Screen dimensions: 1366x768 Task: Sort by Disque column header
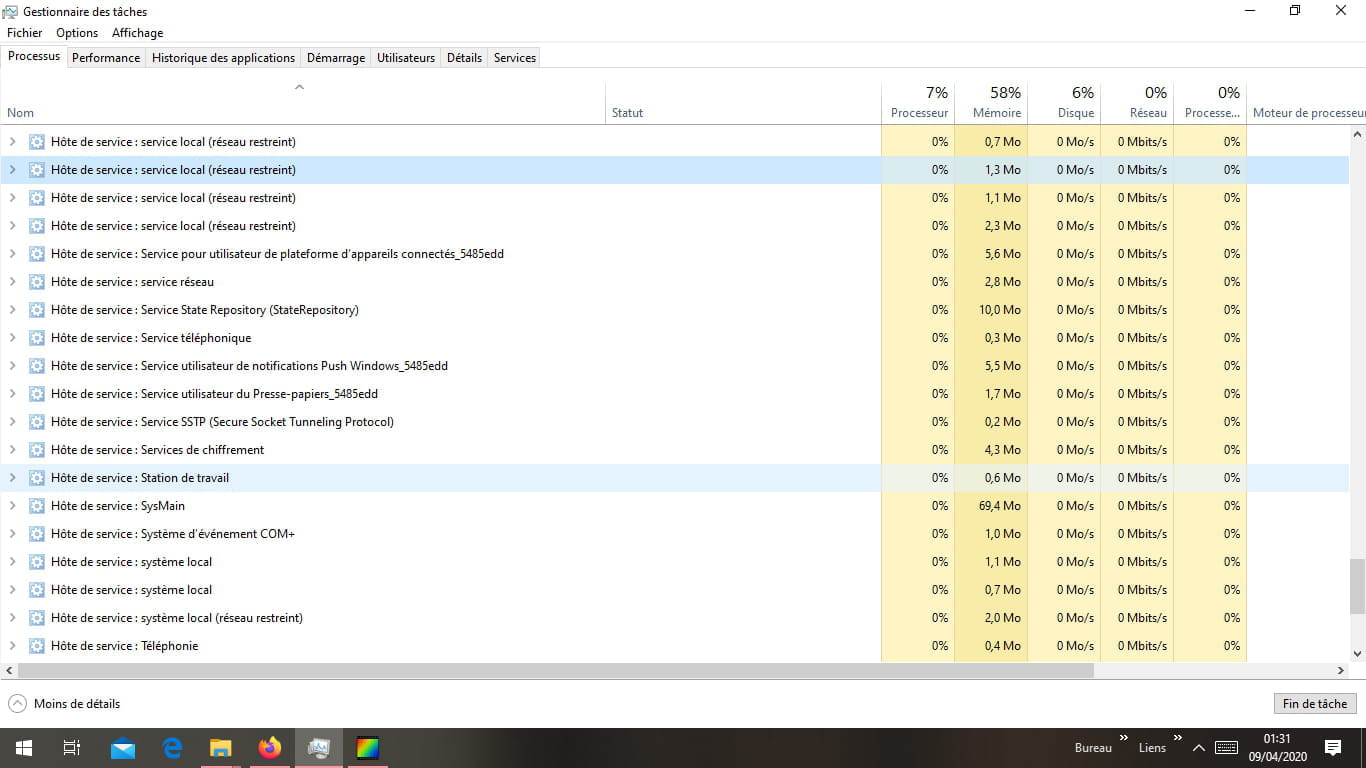(x=1064, y=102)
